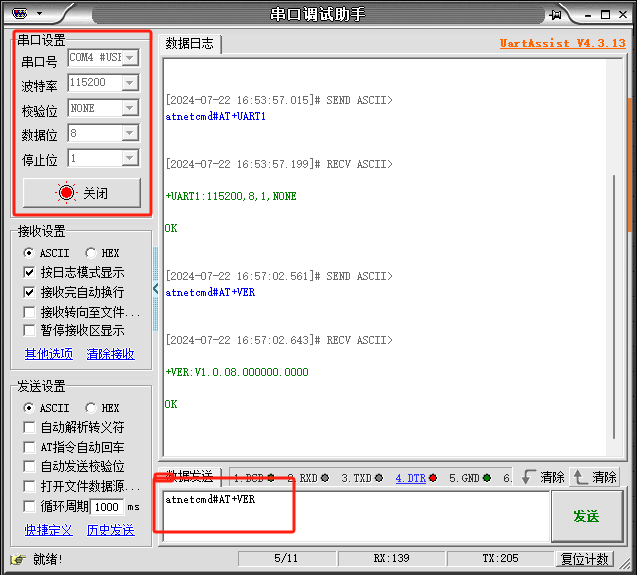637x575 pixels.
Task: Click the red serial port close indicator button
Action: click(x=82, y=193)
